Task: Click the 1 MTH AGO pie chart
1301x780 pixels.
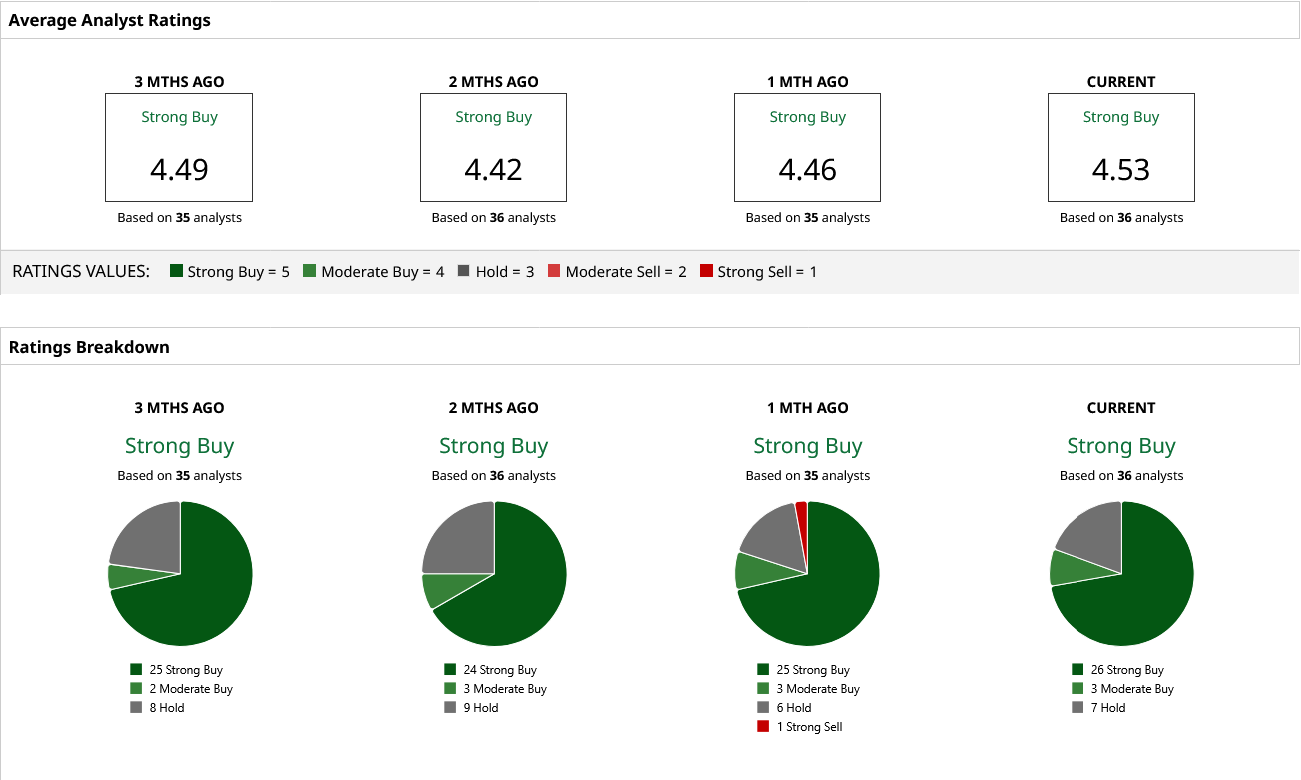Action: pos(807,574)
